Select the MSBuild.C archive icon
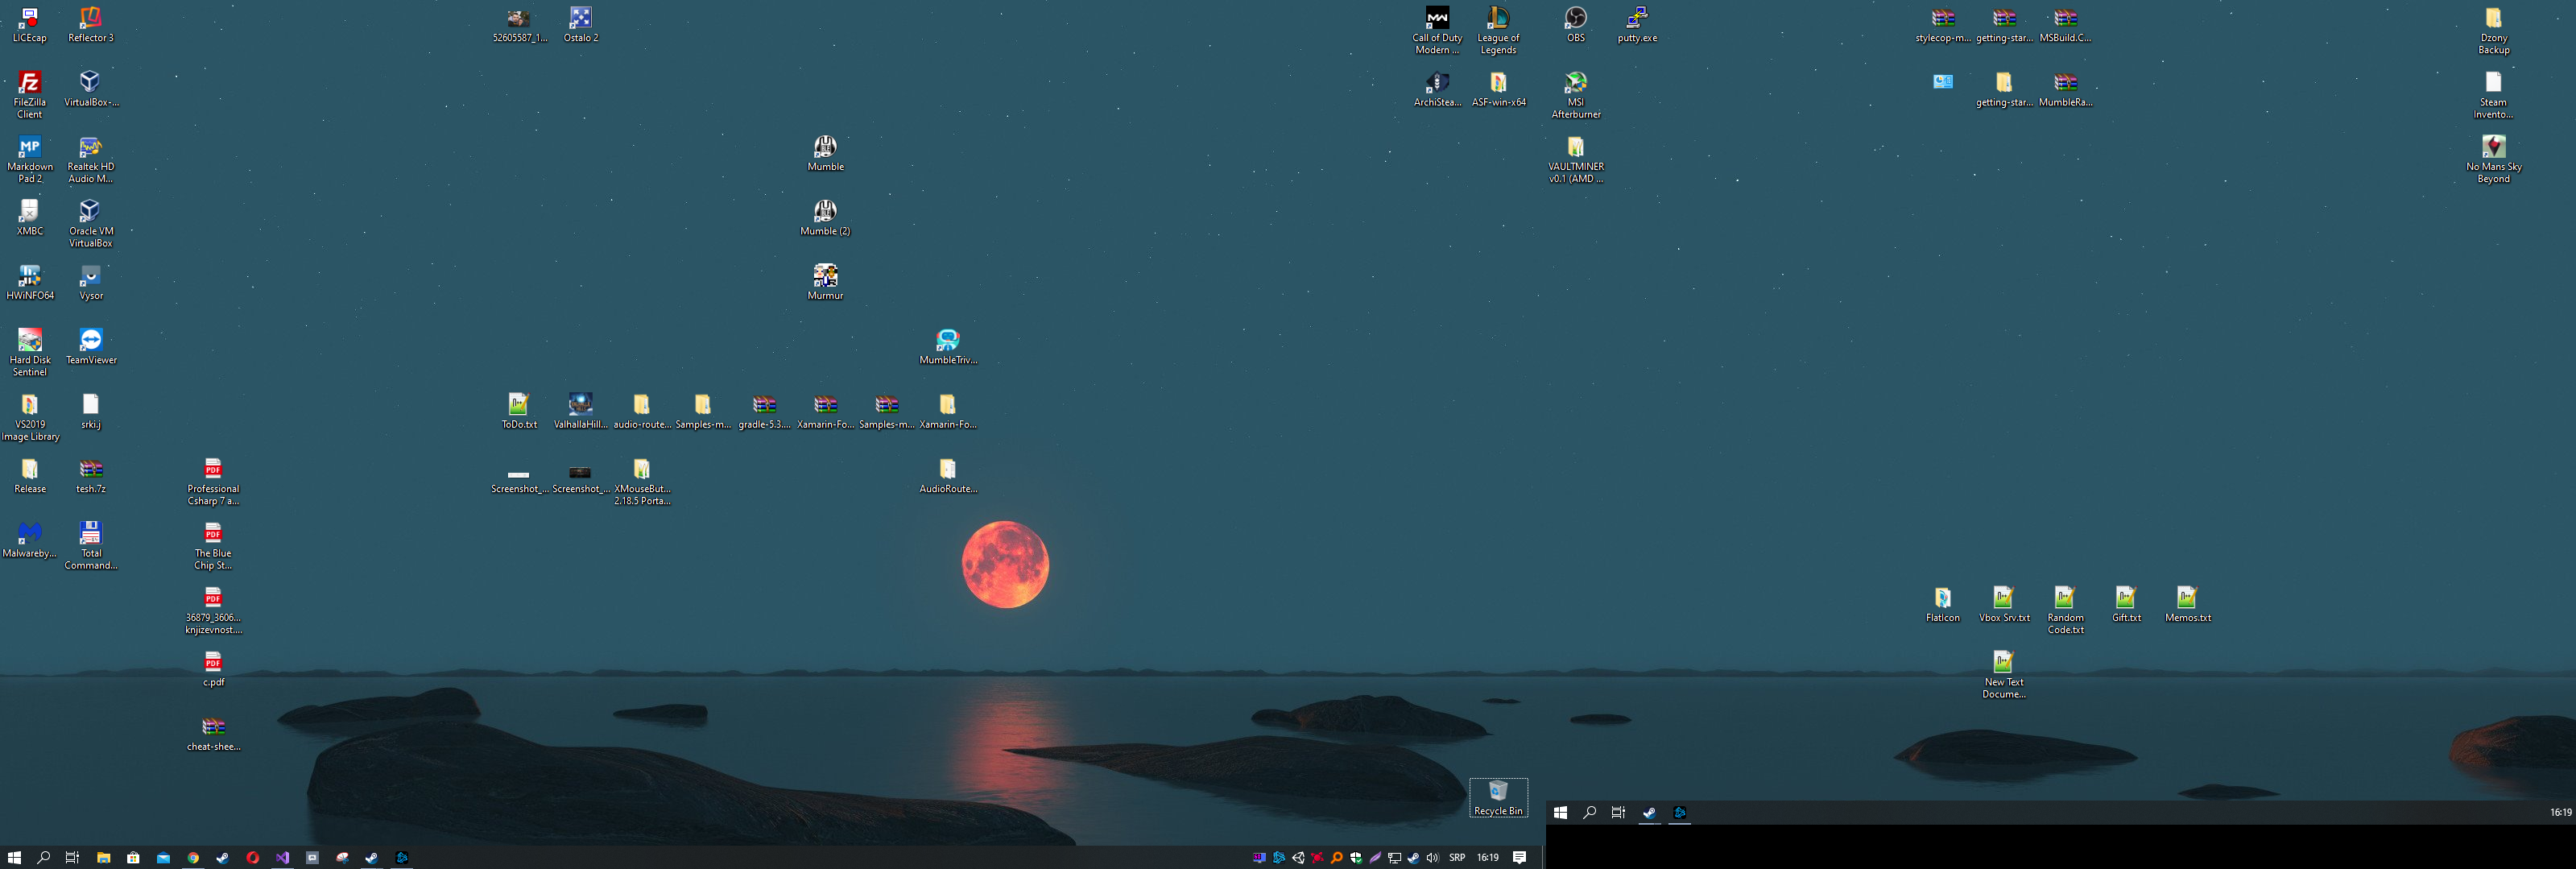 [2065, 25]
